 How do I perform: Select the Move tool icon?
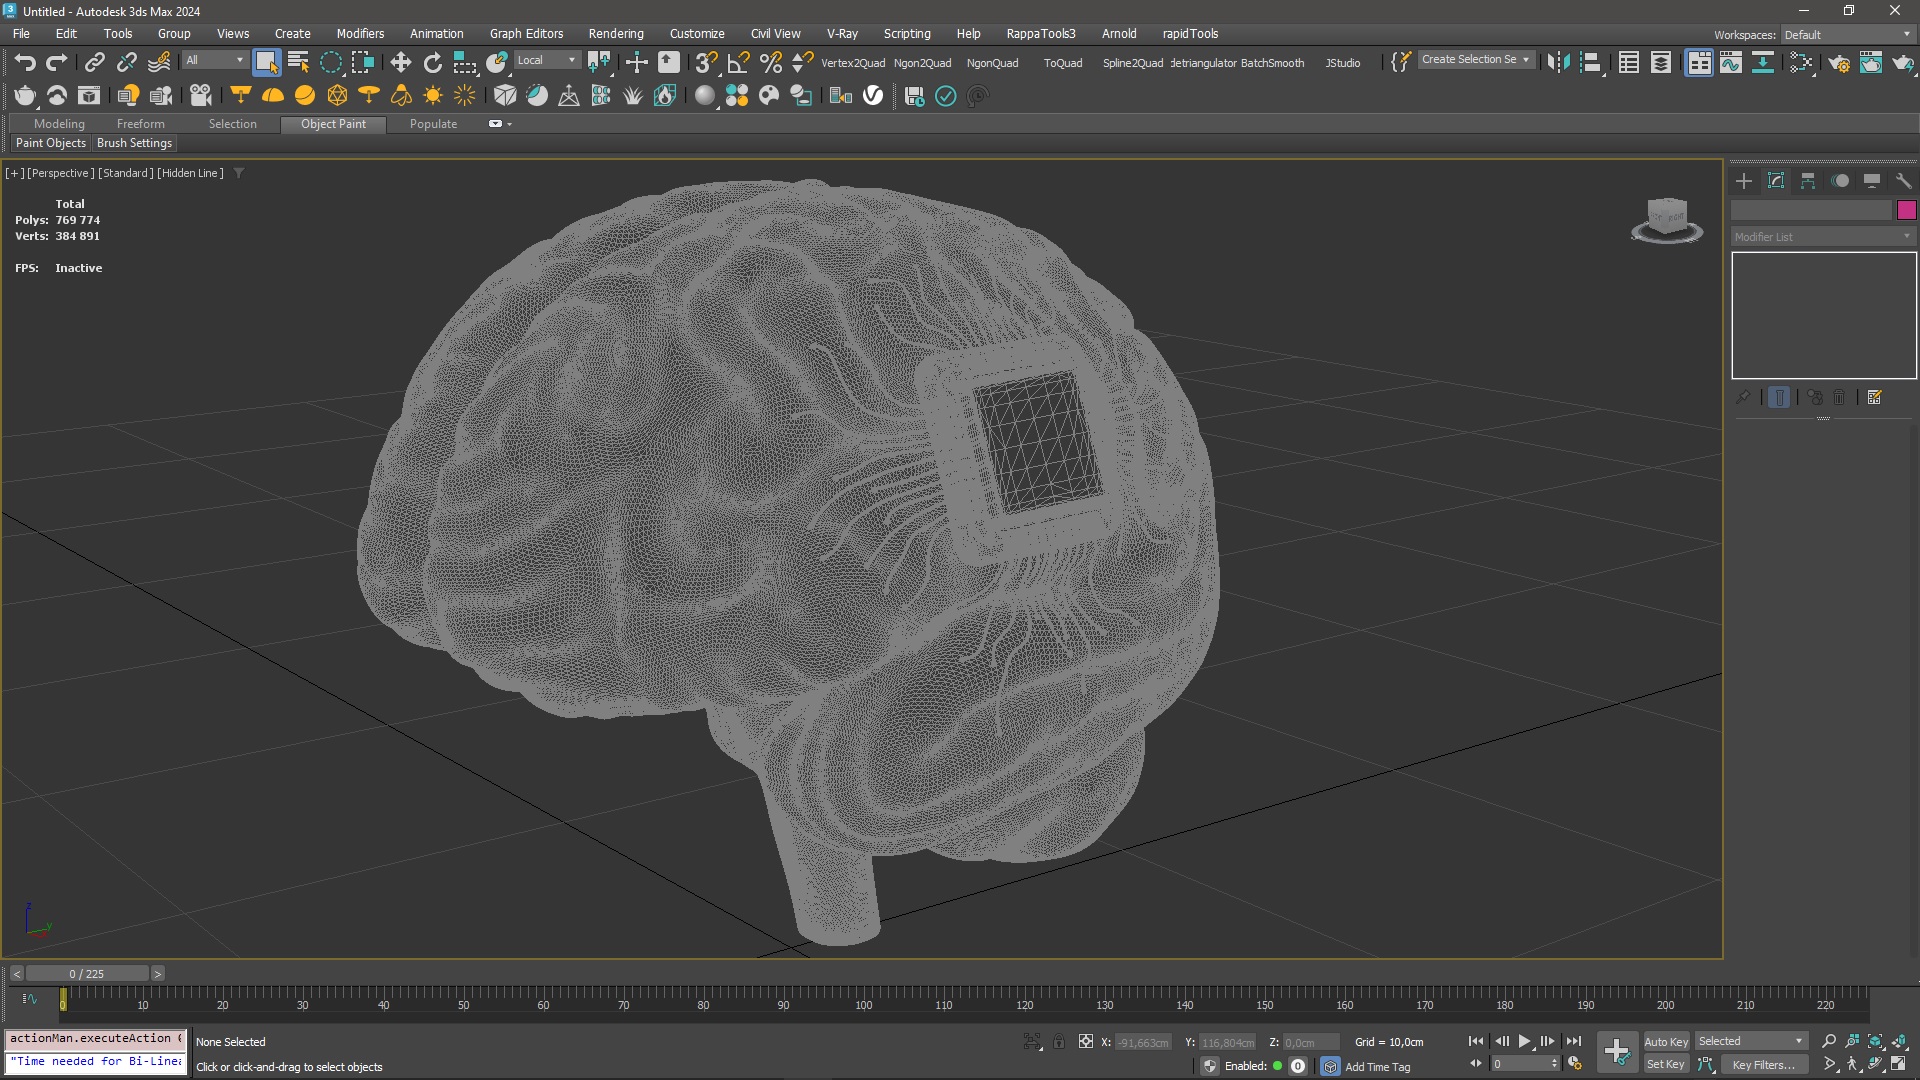400,62
